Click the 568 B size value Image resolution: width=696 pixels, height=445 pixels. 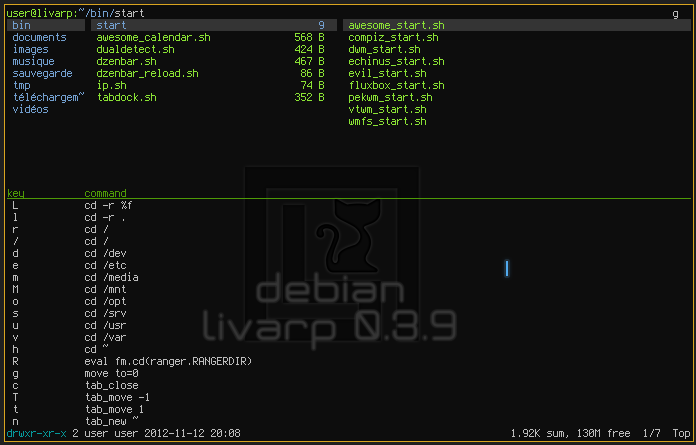tap(309, 37)
